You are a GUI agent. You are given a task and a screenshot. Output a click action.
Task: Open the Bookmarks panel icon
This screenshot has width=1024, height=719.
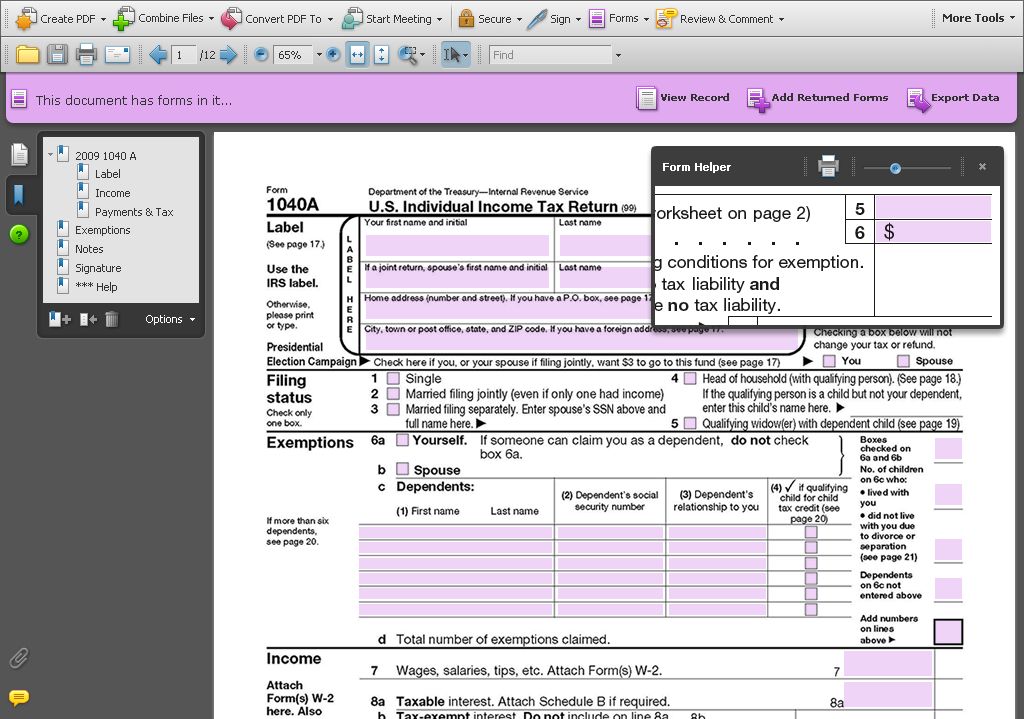click(19, 194)
